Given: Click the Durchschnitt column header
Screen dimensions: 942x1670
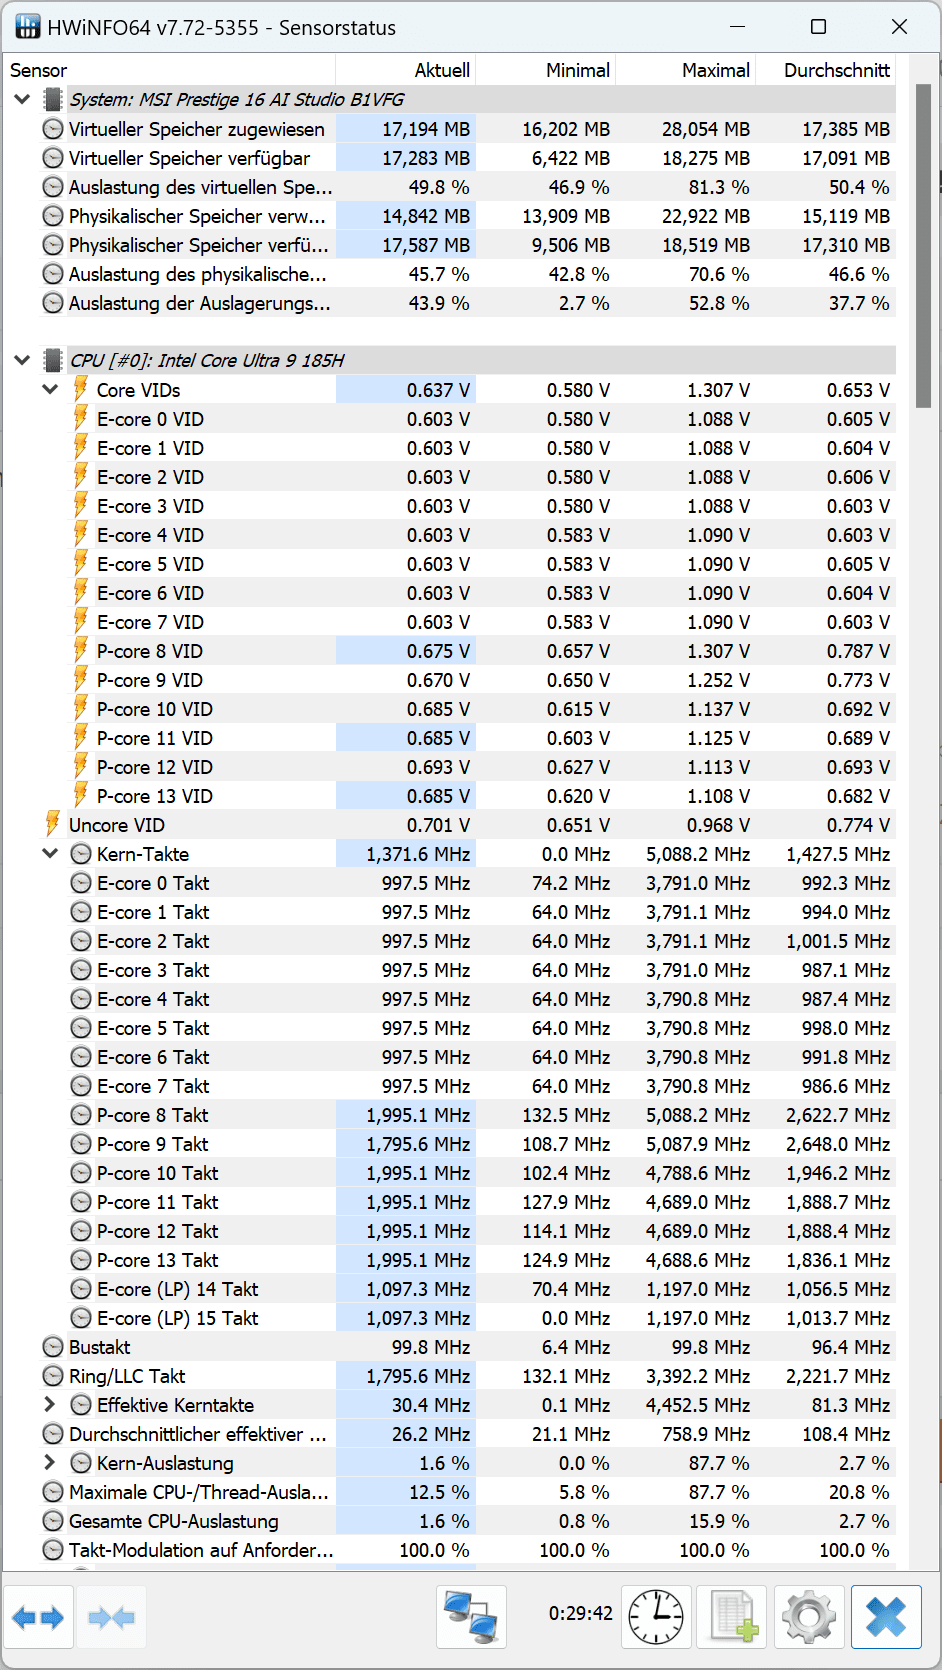Looking at the screenshot, I should point(836,70).
